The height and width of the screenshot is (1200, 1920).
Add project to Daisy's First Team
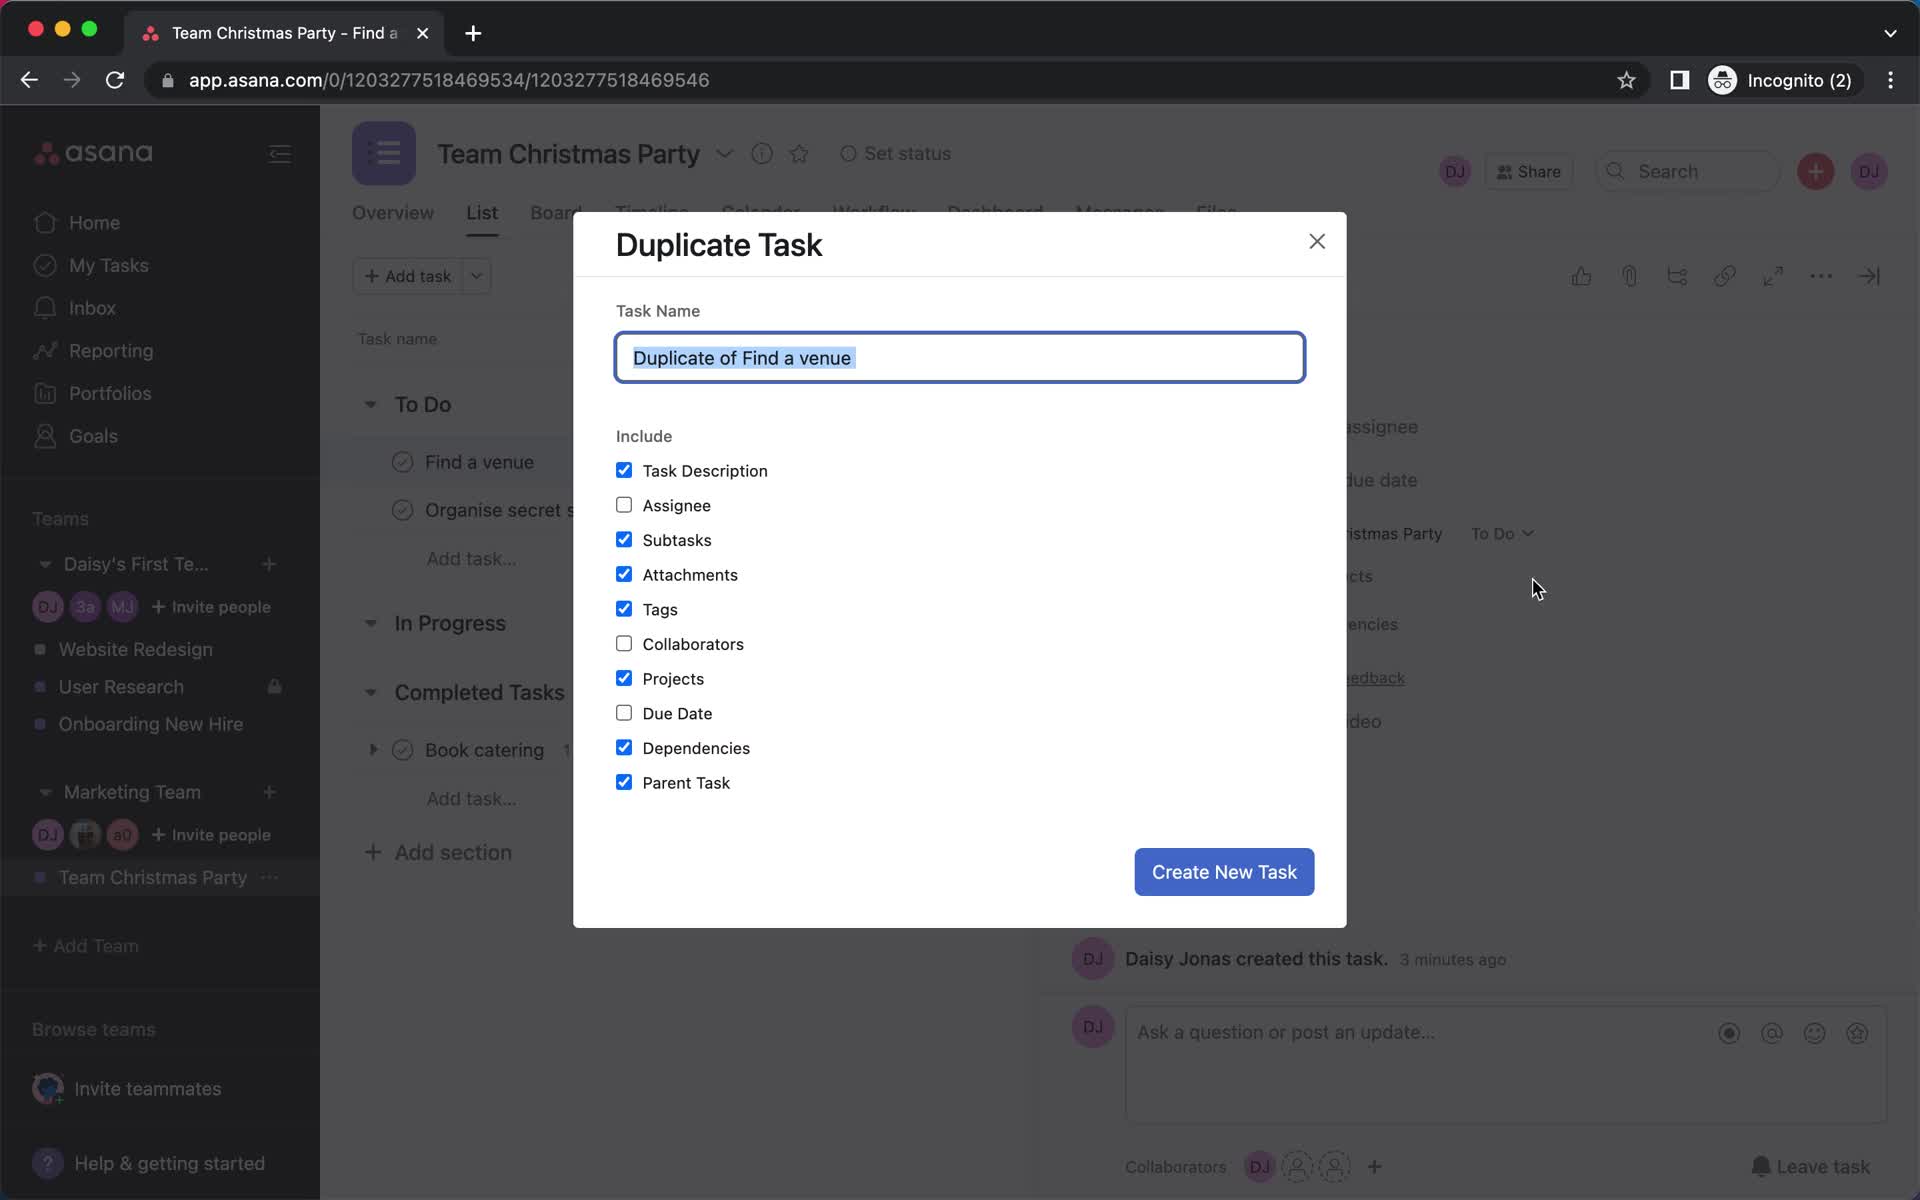[269, 564]
